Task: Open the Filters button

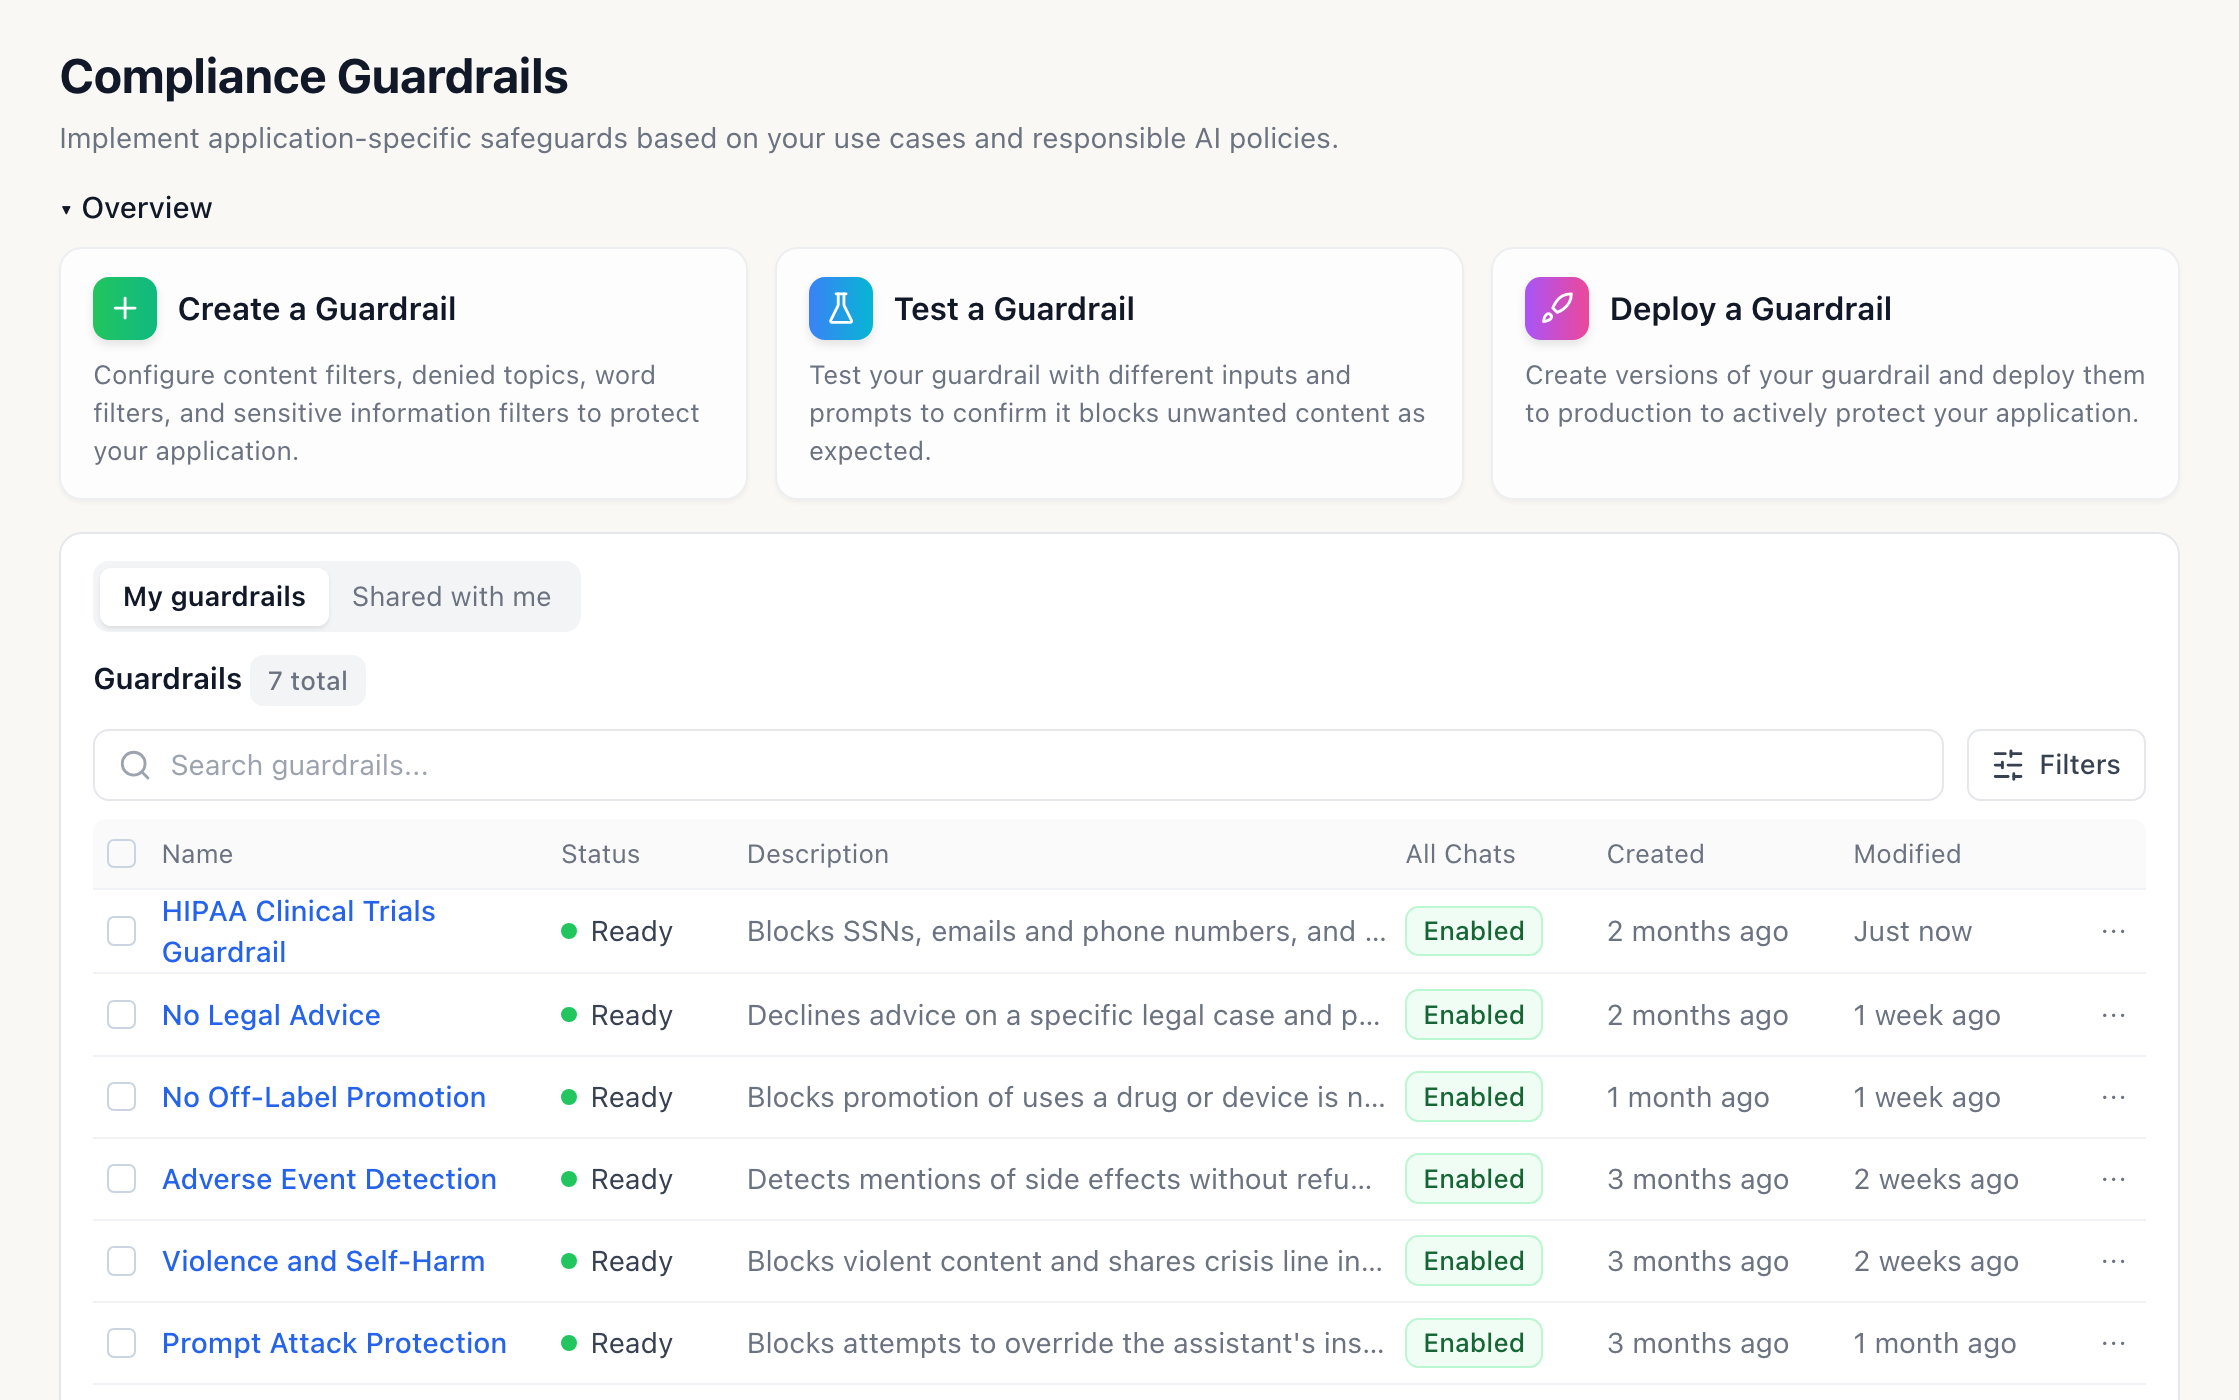Action: click(x=2056, y=765)
